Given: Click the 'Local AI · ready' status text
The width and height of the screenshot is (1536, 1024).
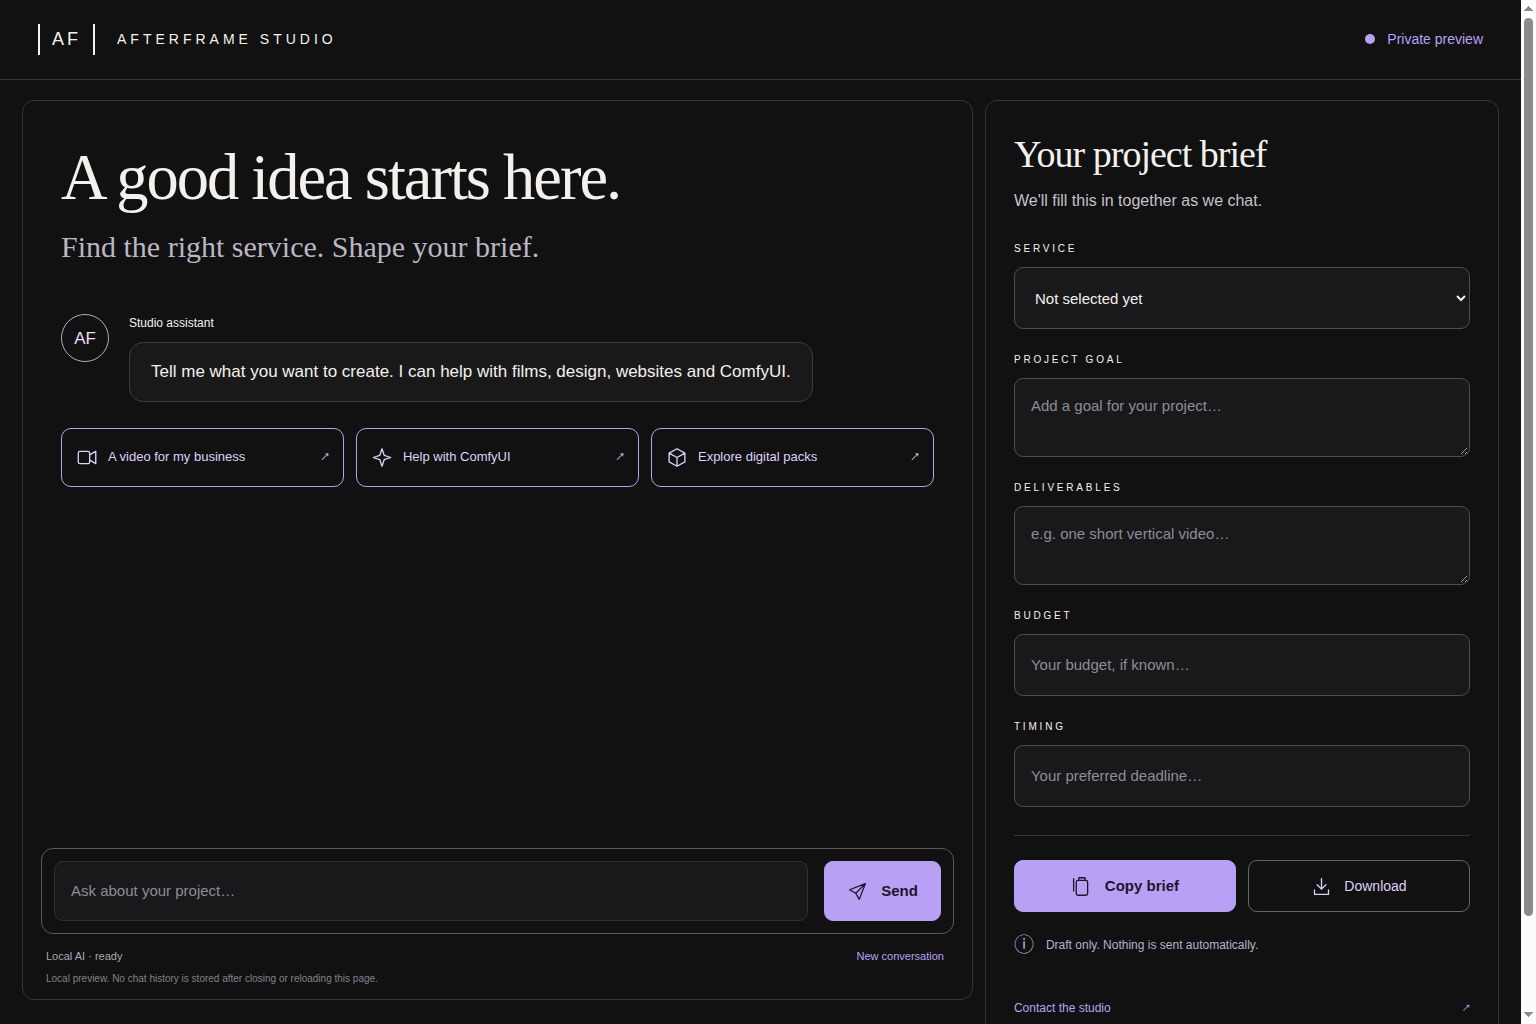Looking at the screenshot, I should [84, 956].
